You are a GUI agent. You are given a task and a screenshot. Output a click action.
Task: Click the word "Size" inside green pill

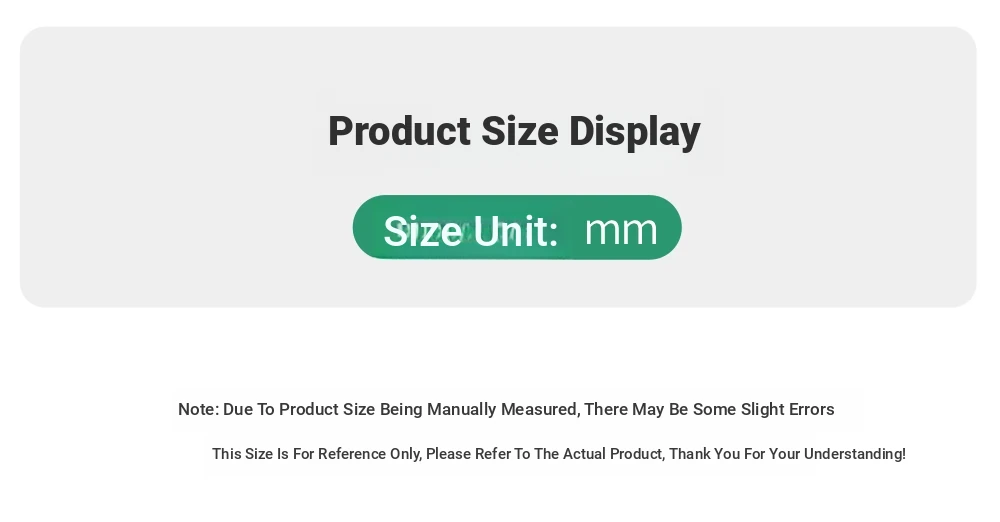[x=423, y=231]
